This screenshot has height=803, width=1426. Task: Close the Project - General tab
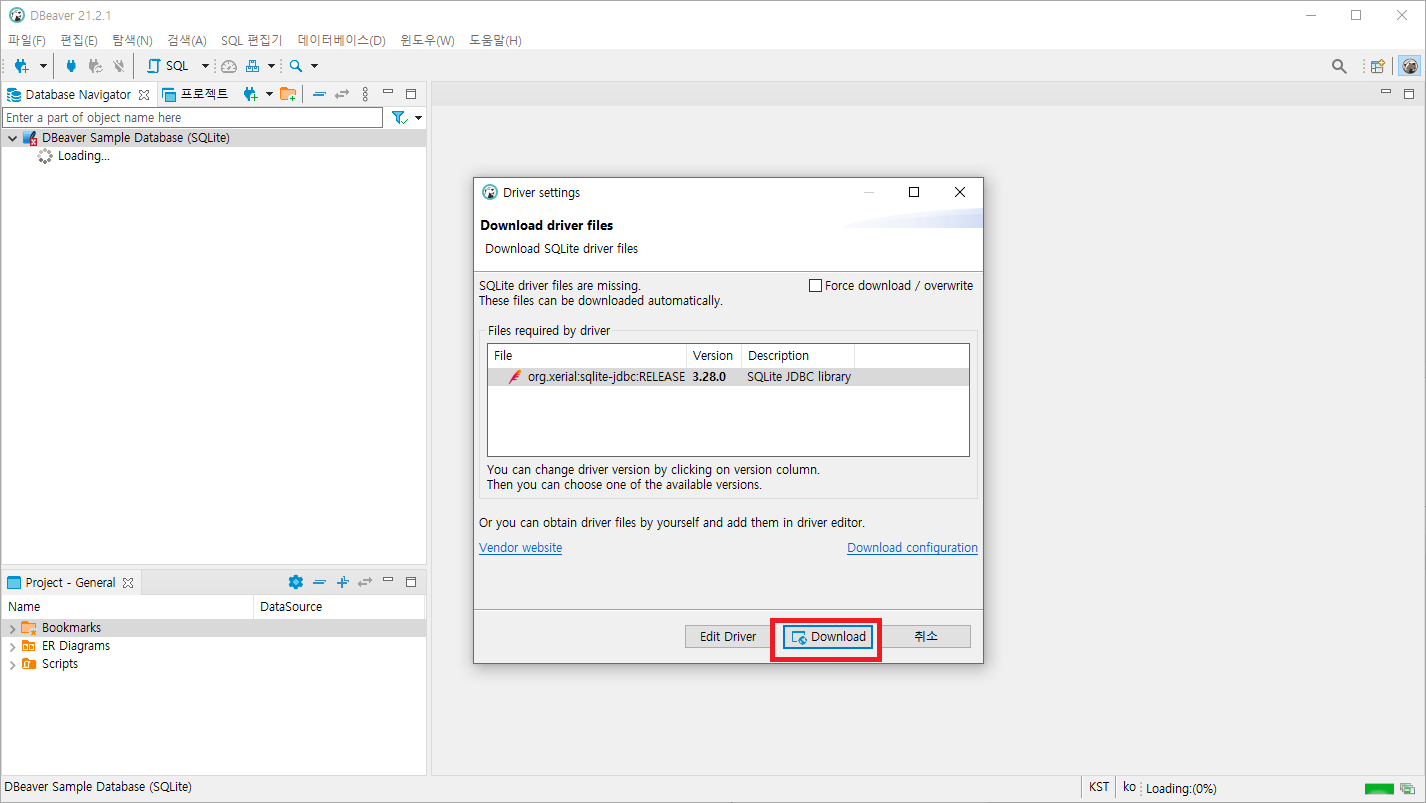[x=128, y=583]
